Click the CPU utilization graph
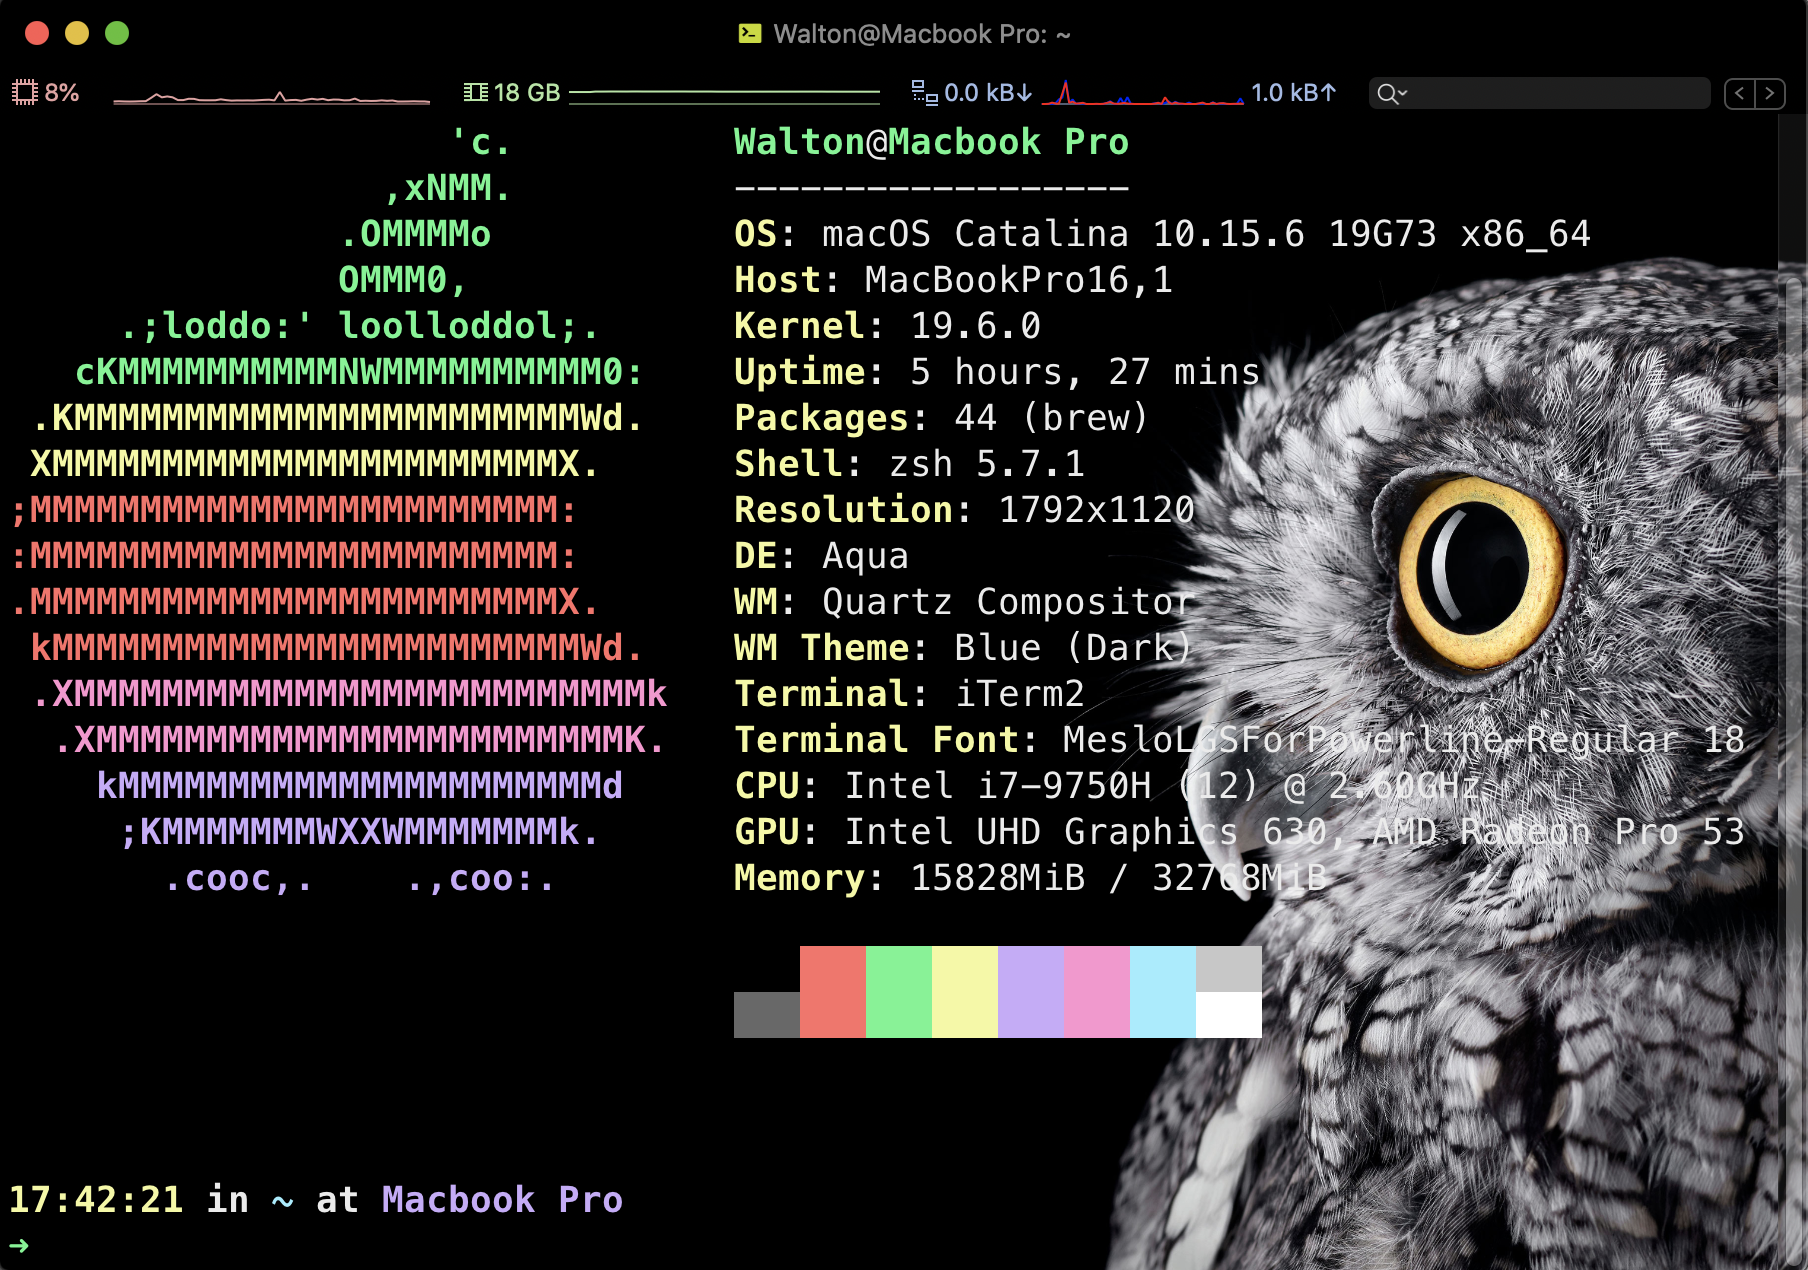The width and height of the screenshot is (1808, 1270). (271, 96)
